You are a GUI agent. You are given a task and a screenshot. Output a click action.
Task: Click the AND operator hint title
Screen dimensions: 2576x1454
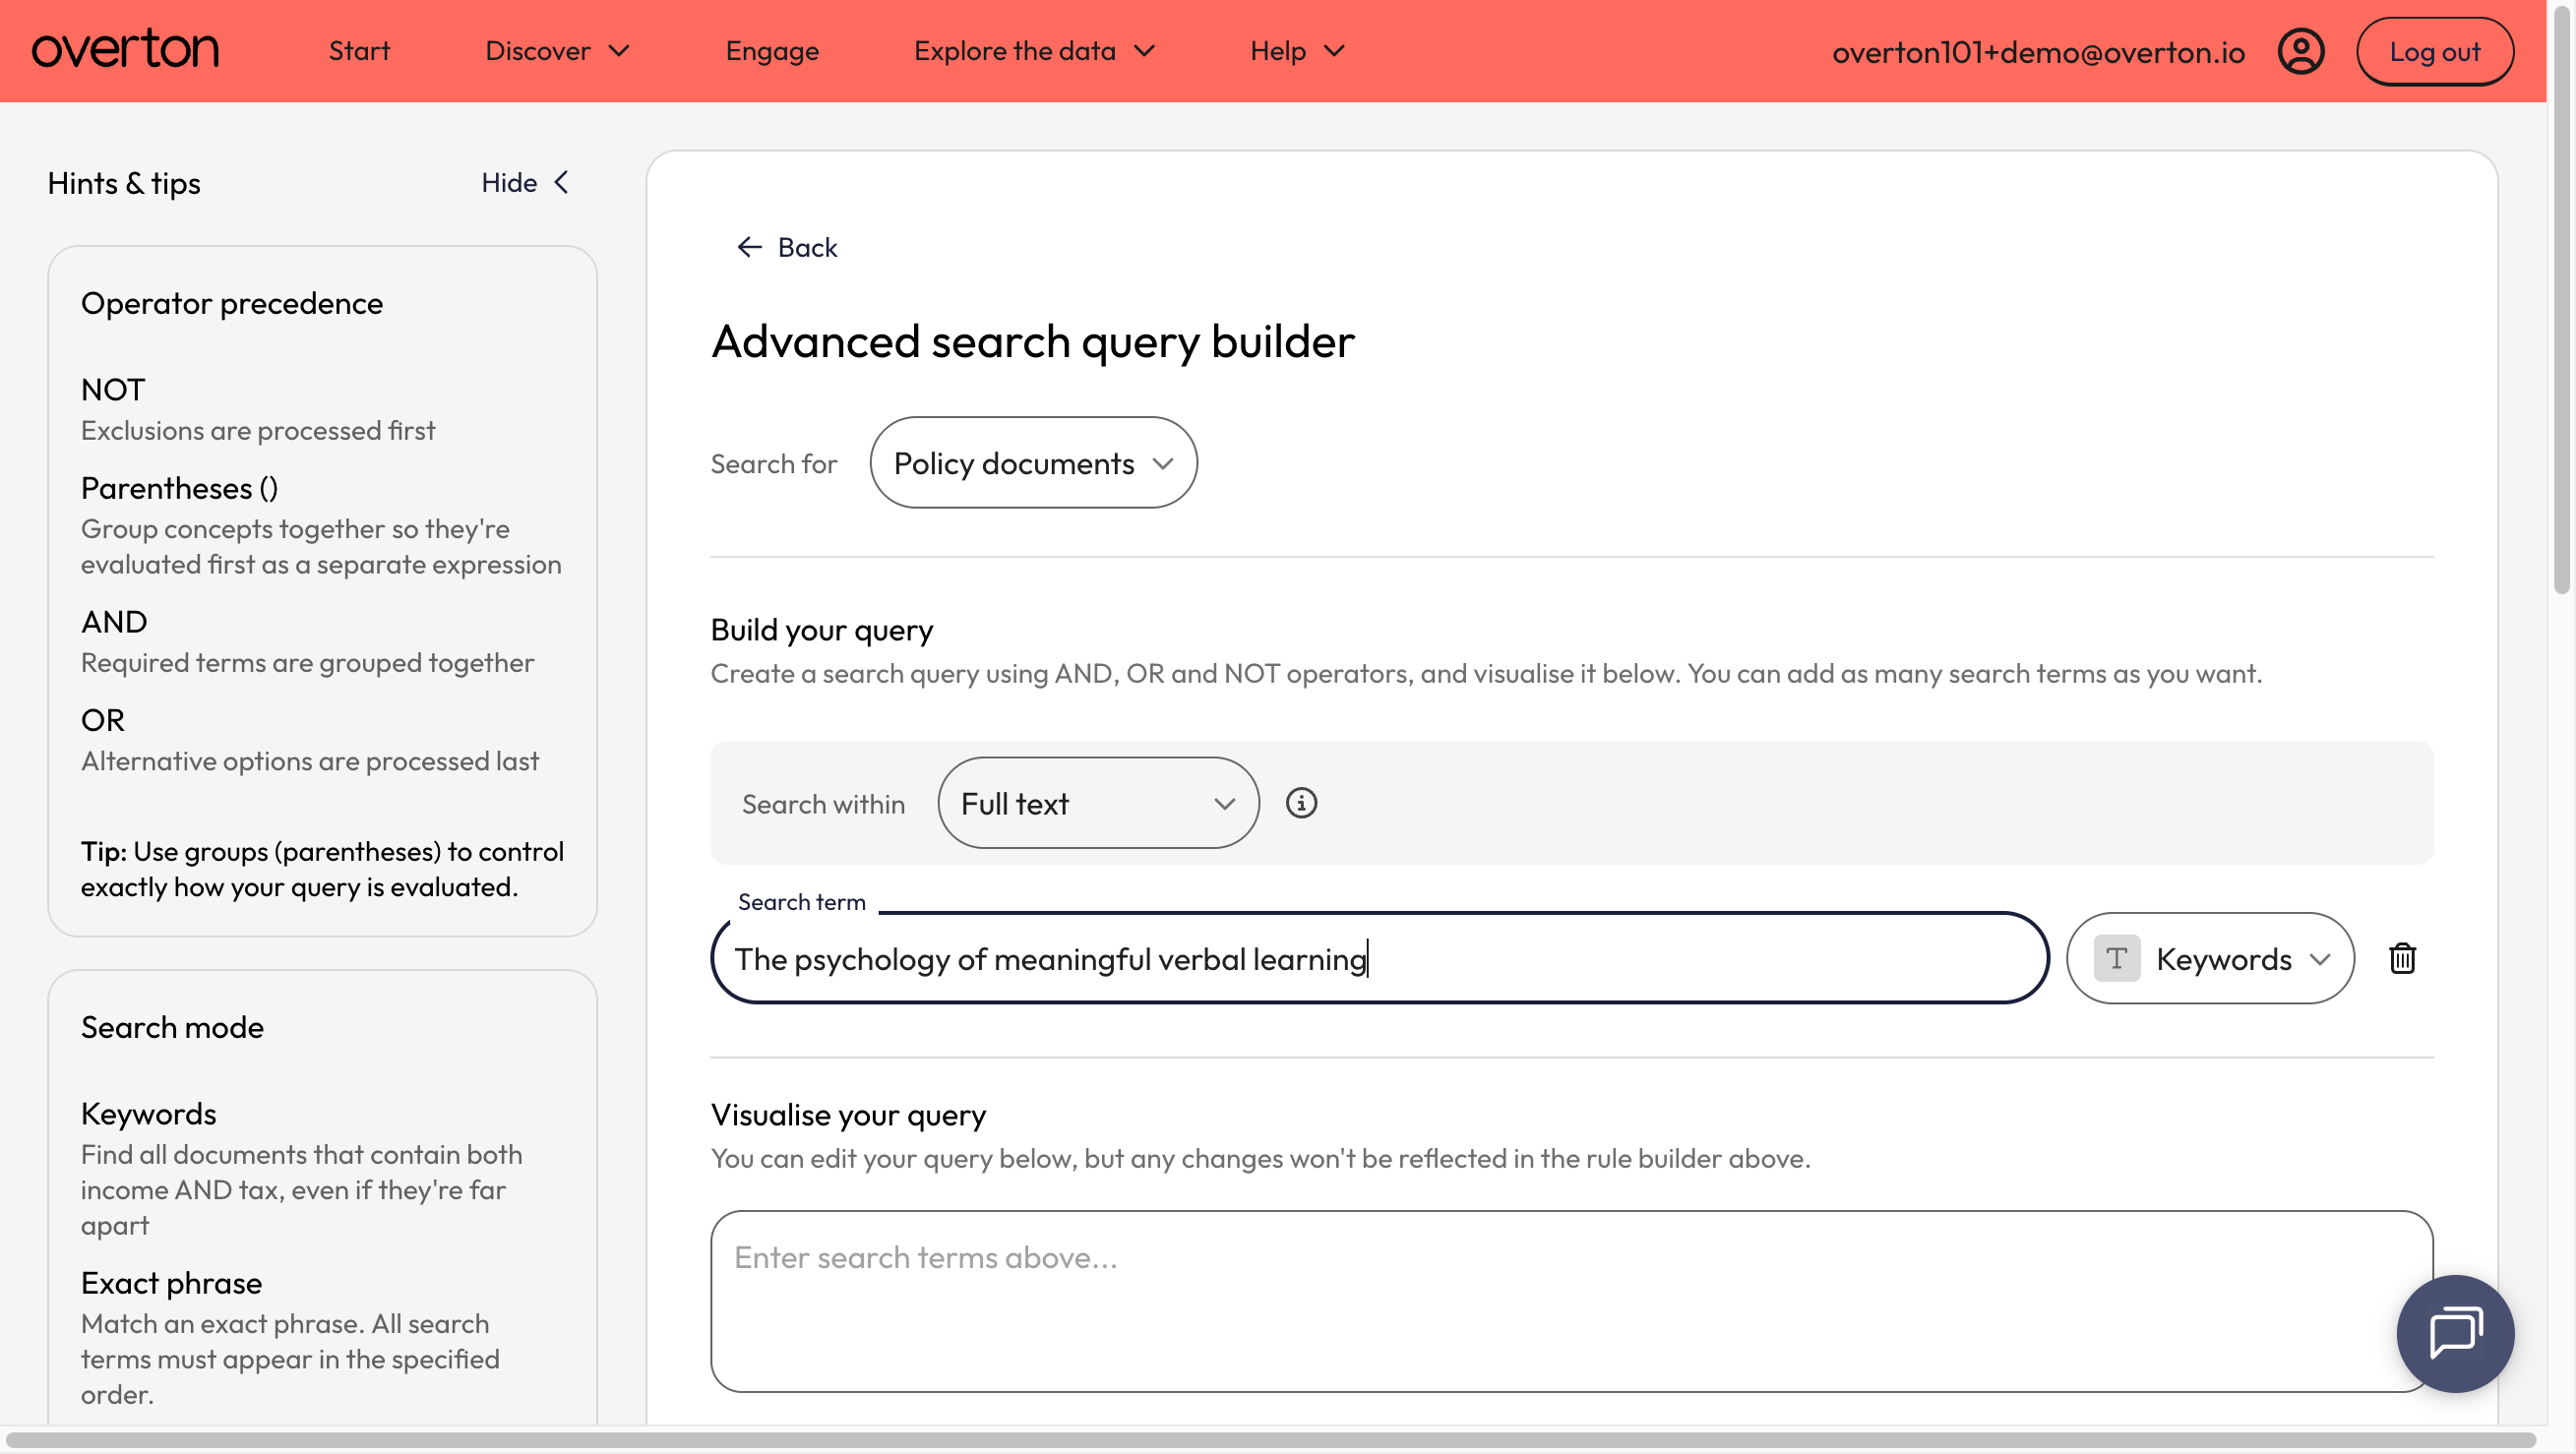pyautogui.click(x=114, y=622)
